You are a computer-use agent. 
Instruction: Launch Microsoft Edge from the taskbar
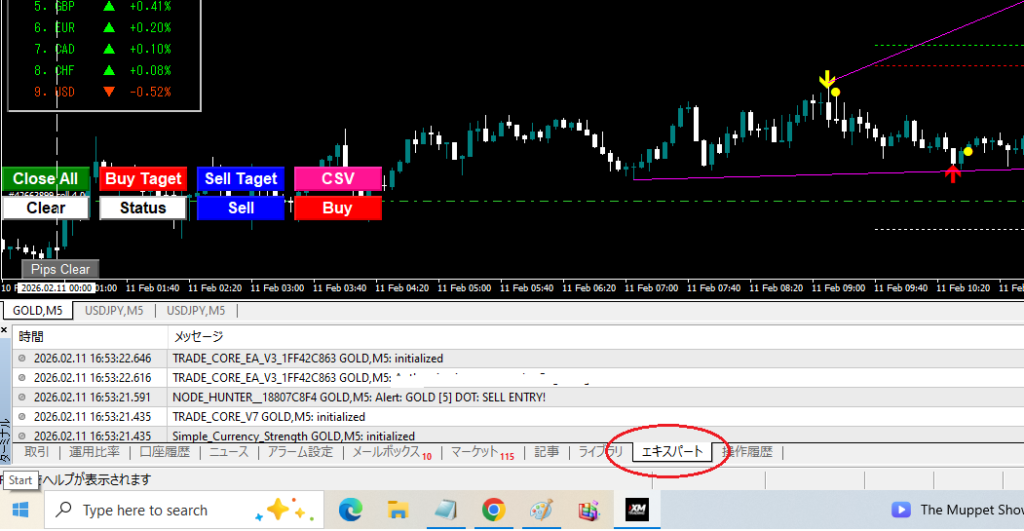tap(352, 510)
